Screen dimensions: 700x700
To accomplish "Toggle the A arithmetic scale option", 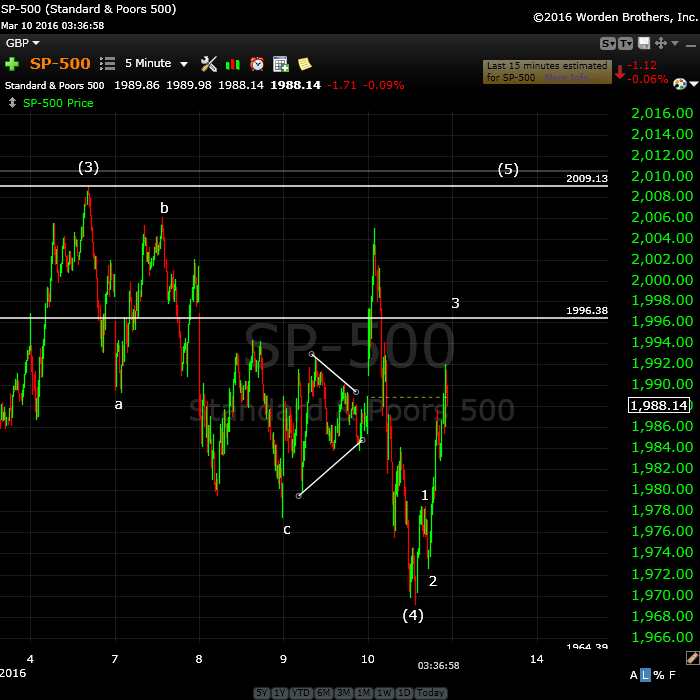I will [633, 675].
